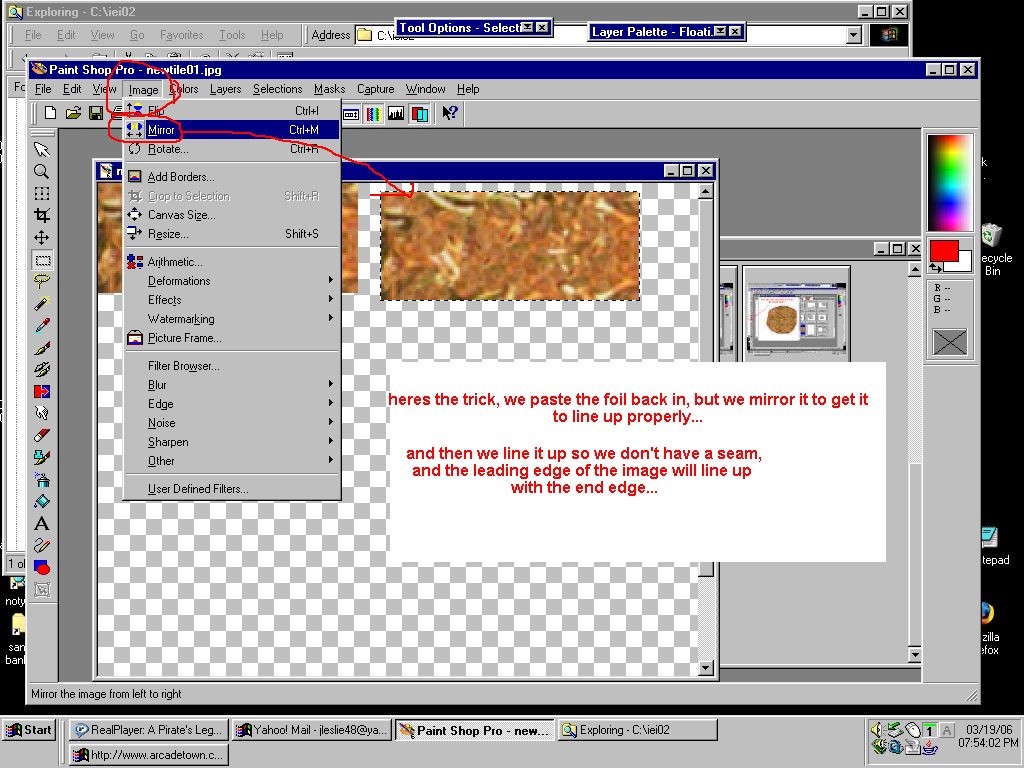Image resolution: width=1024 pixels, height=768 pixels.
Task: Pick a color from the rainbow color picker
Action: [950, 183]
